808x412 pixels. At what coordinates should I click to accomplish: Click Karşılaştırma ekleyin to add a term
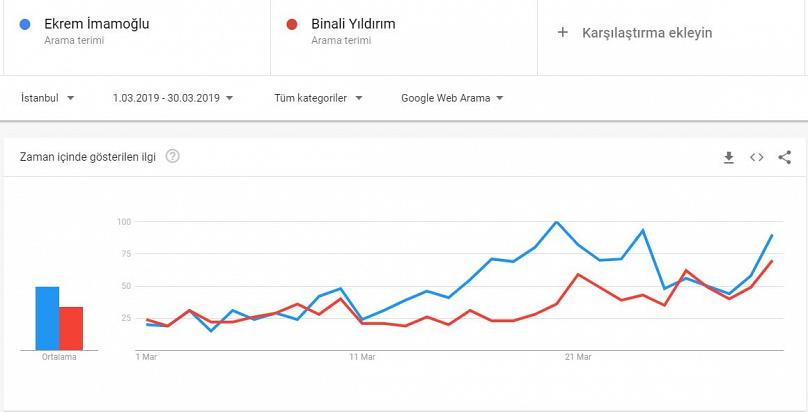(647, 32)
